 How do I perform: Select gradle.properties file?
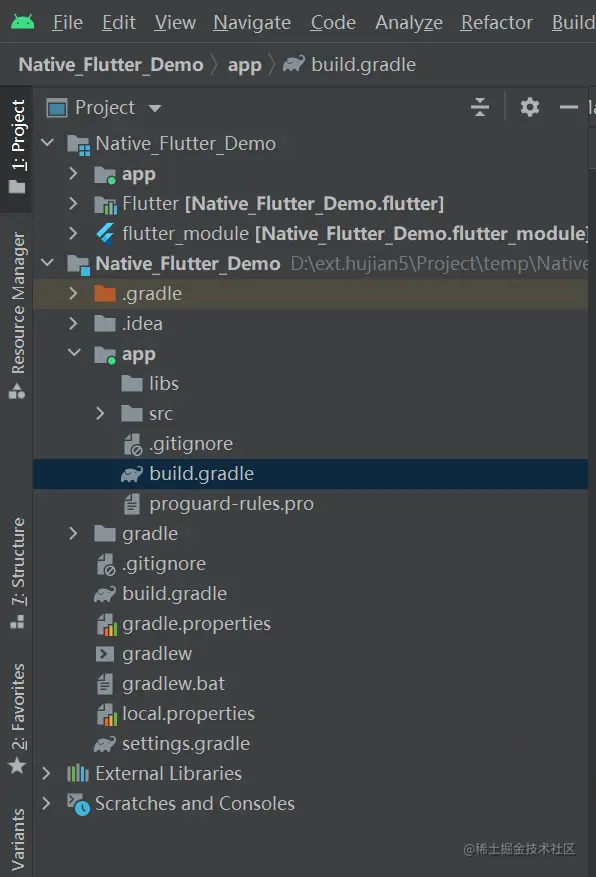pos(196,624)
